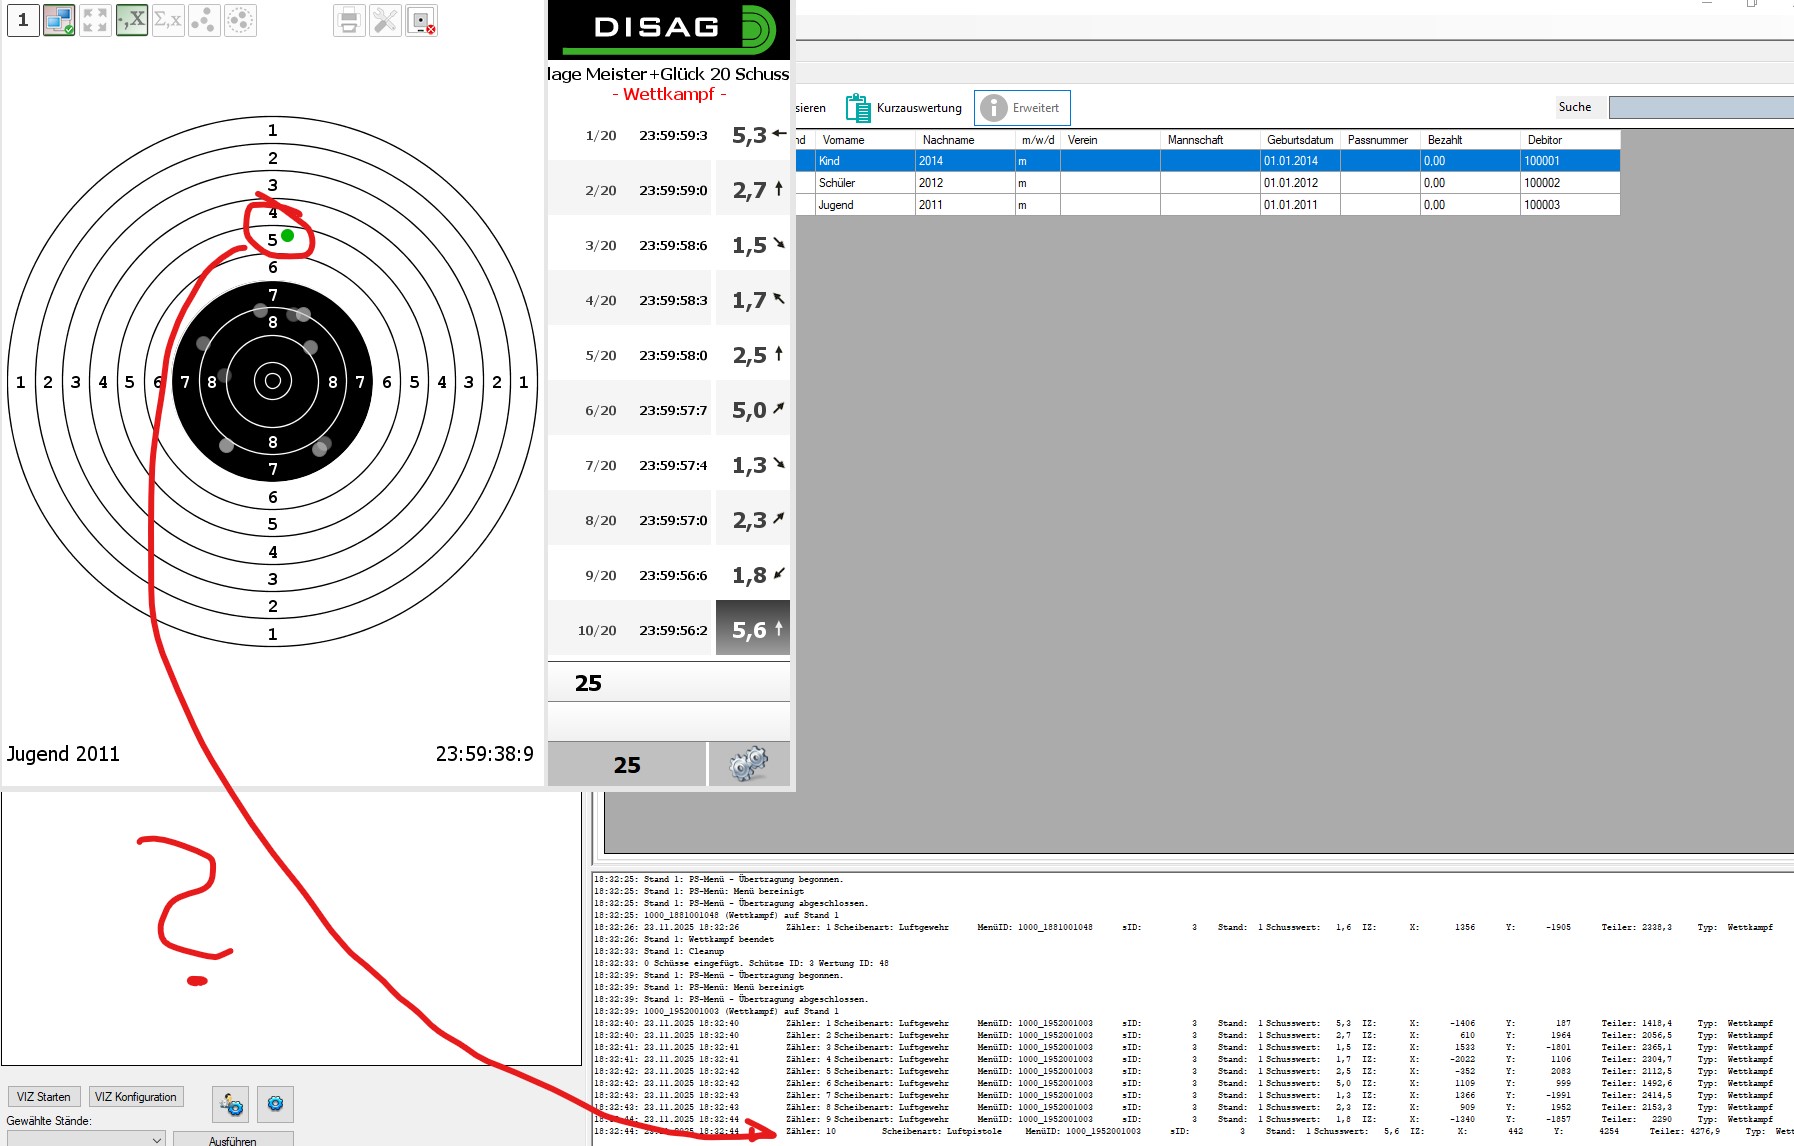Click the printer icon
Viewport: 1794px width, 1146px height.
349,21
